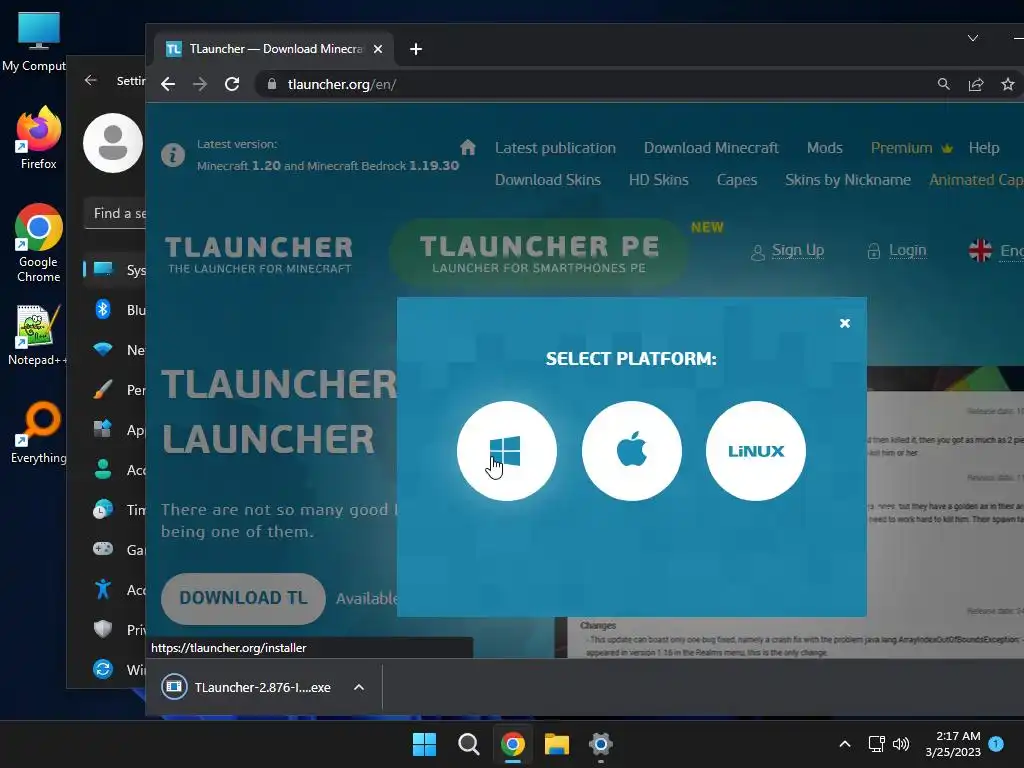Select Personalization brush icon in Settings
Viewport: 1024px width, 768px height.
pyautogui.click(x=103, y=389)
